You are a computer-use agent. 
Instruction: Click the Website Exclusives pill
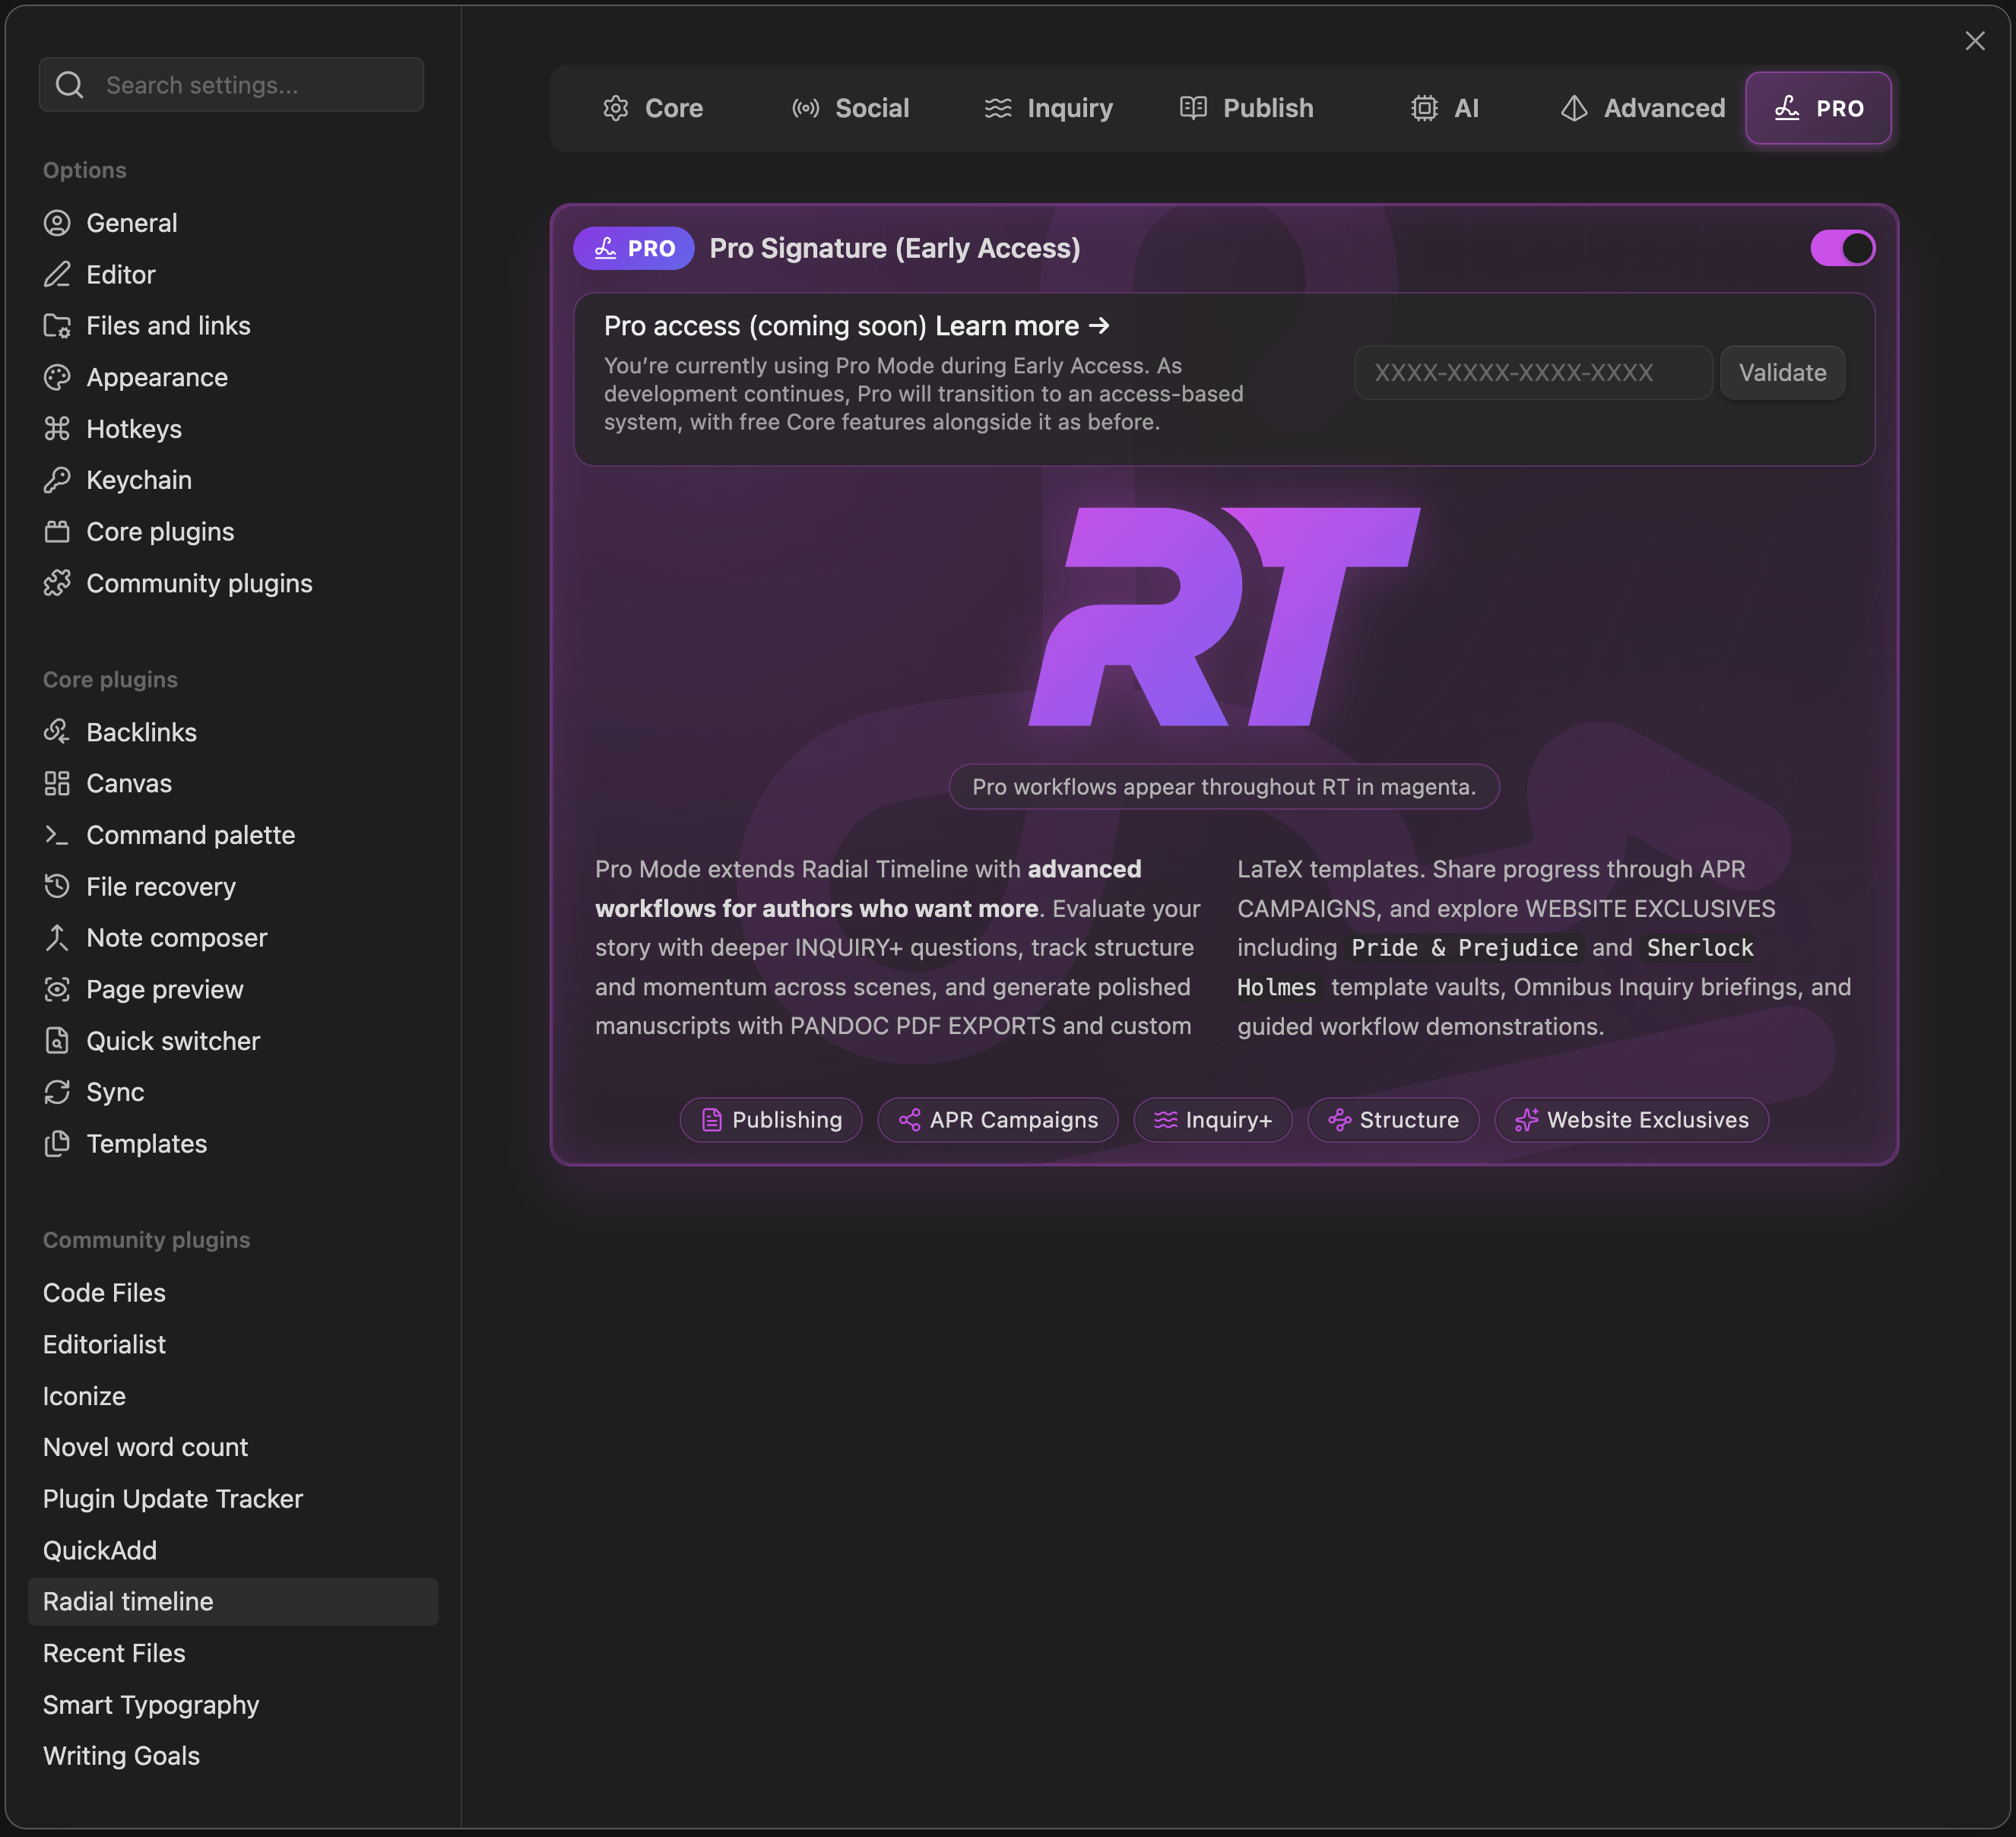coord(1632,1120)
